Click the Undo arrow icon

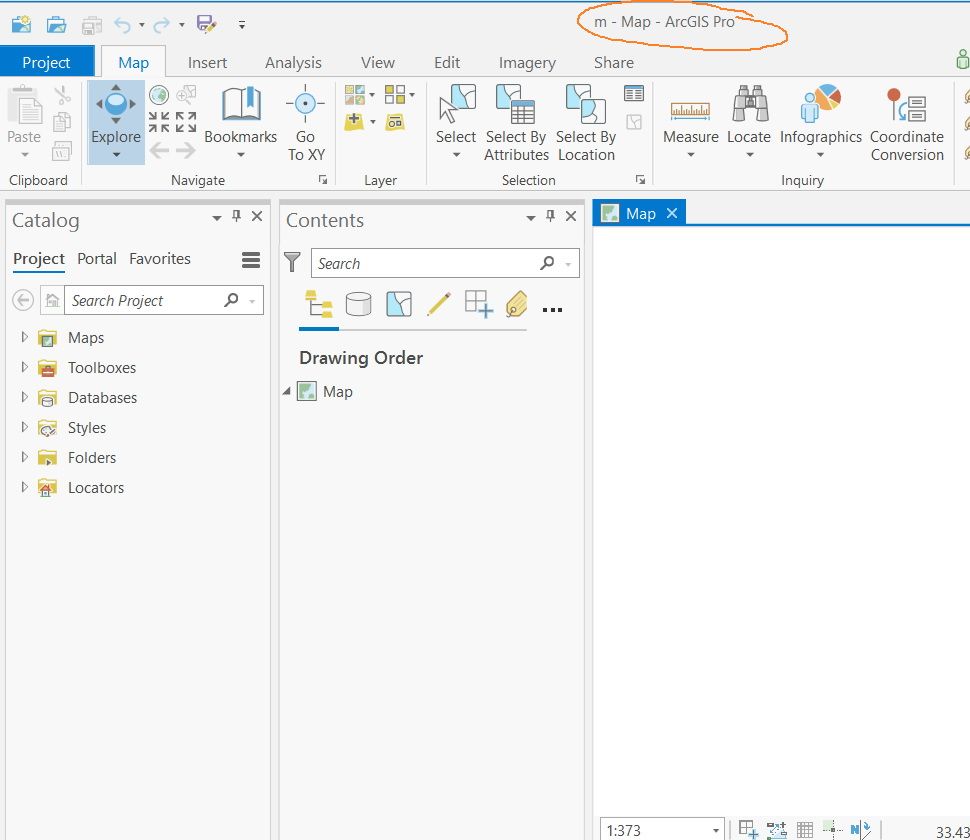coord(122,25)
